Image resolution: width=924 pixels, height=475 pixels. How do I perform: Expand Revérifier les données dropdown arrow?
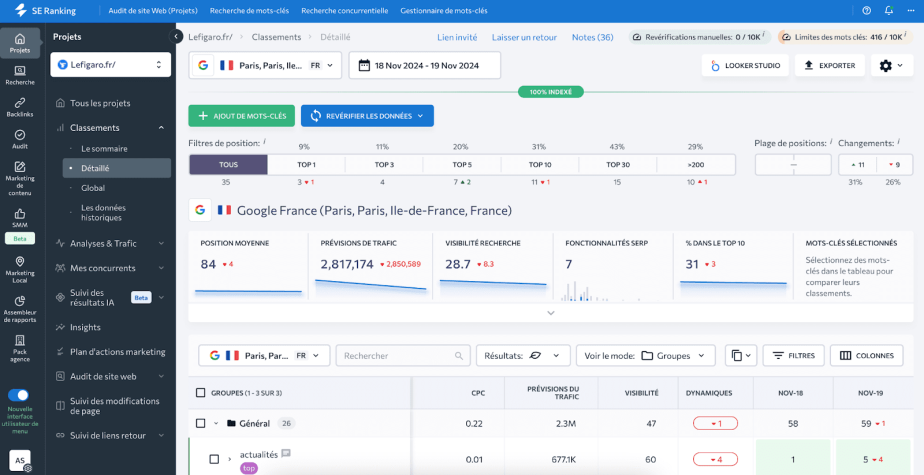(421, 116)
